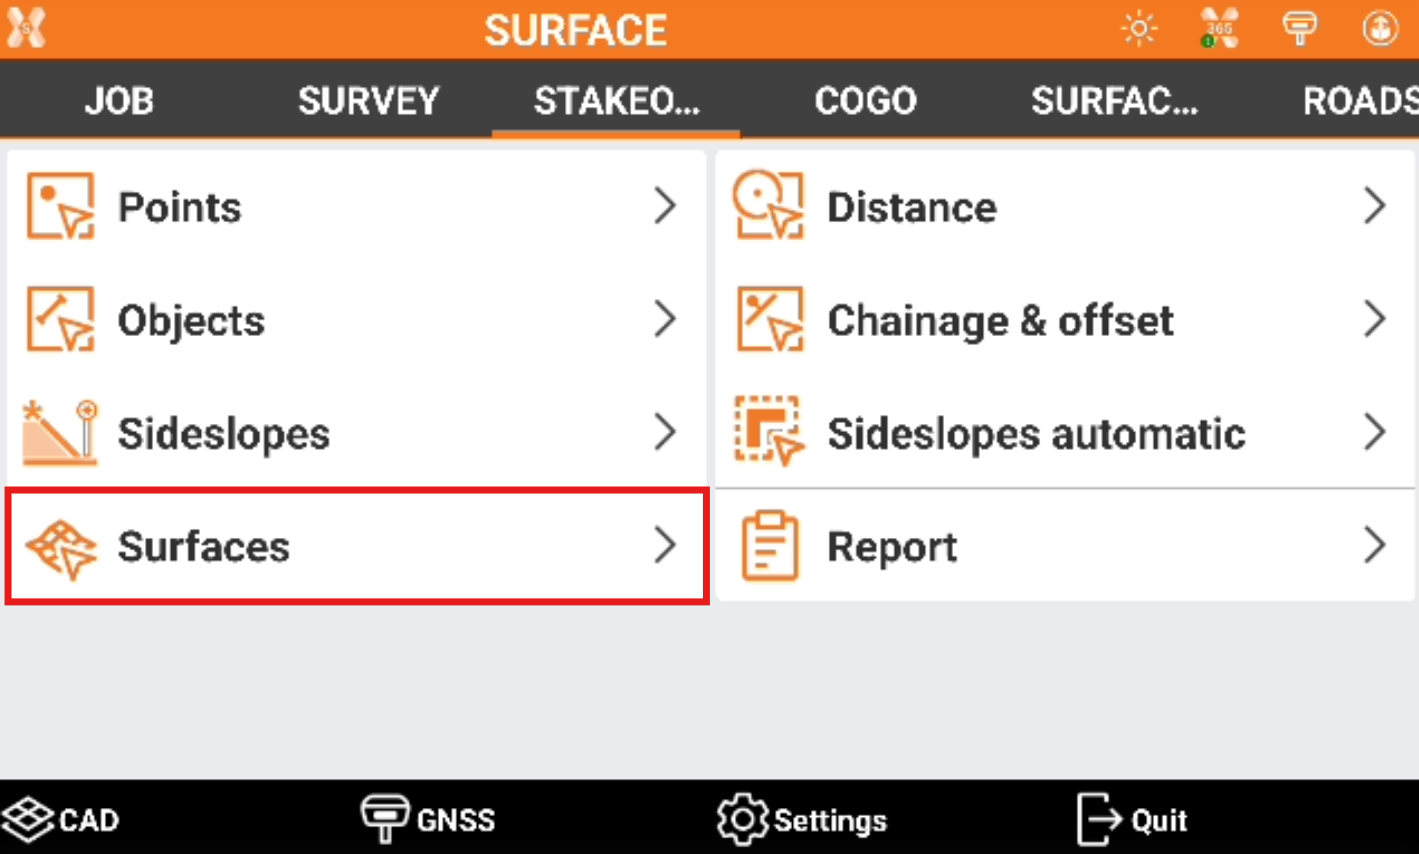Image resolution: width=1419 pixels, height=854 pixels.
Task: Switch to the COGO tab
Action: pyautogui.click(x=865, y=100)
